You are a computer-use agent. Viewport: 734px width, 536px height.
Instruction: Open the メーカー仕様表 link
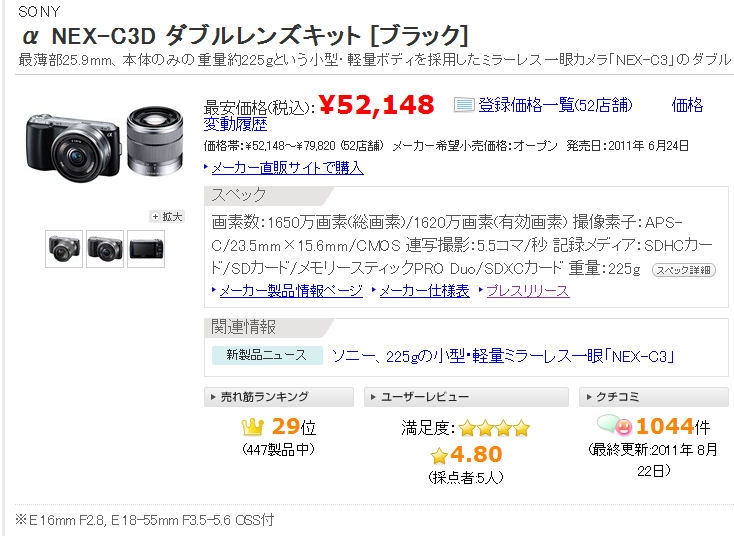pyautogui.click(x=424, y=291)
